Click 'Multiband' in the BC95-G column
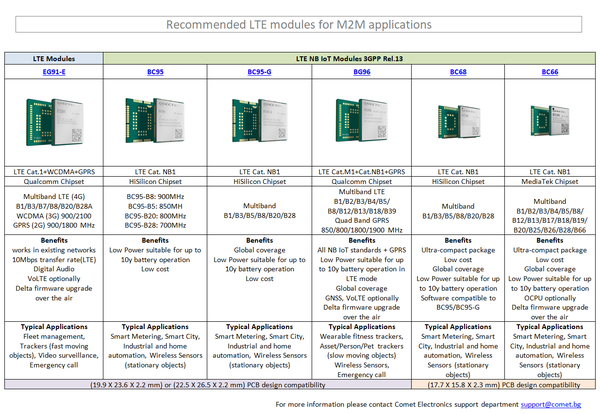 pyautogui.click(x=259, y=206)
